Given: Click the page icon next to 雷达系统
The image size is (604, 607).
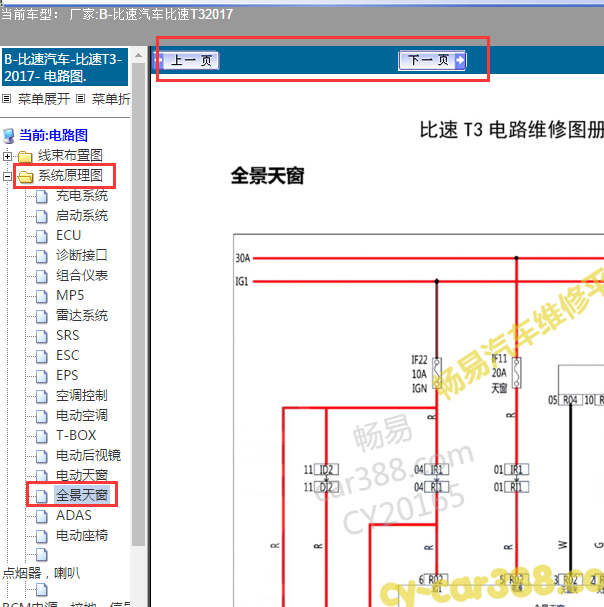Looking at the screenshot, I should (x=42, y=316).
